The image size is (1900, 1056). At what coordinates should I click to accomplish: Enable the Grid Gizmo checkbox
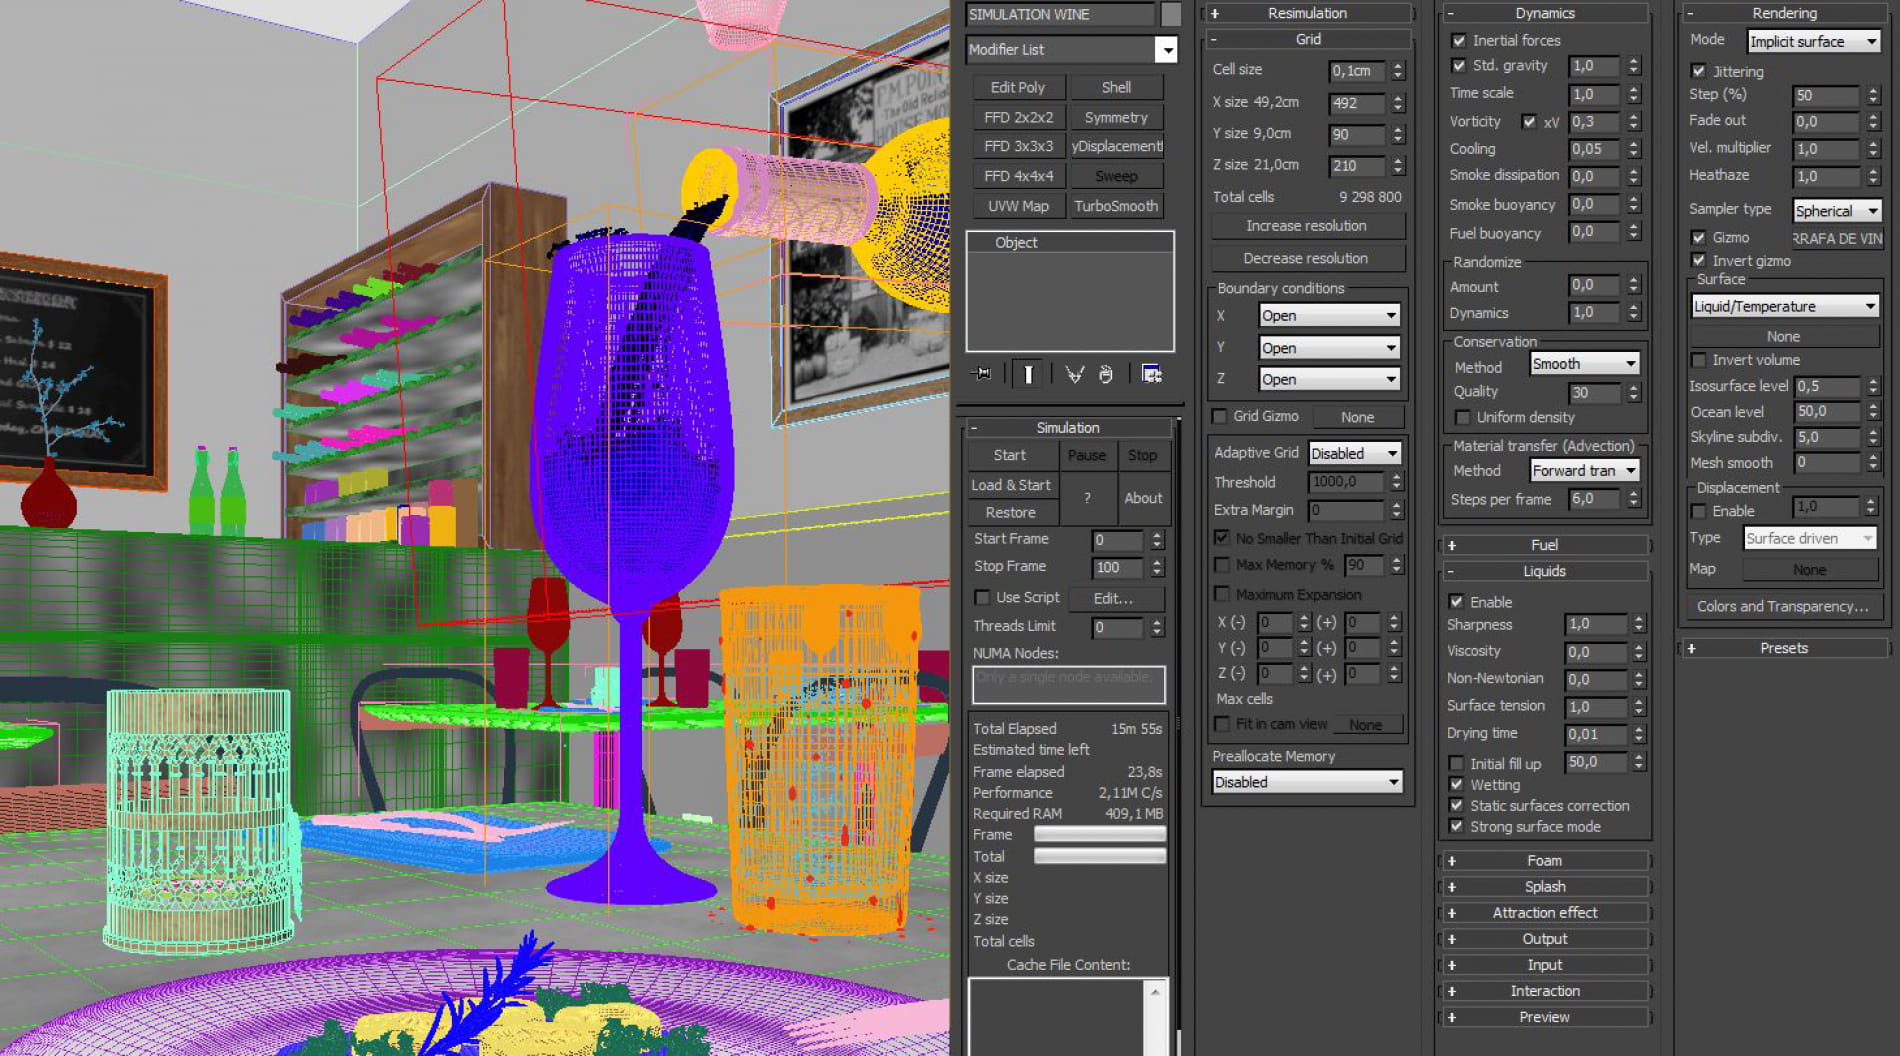click(x=1219, y=416)
